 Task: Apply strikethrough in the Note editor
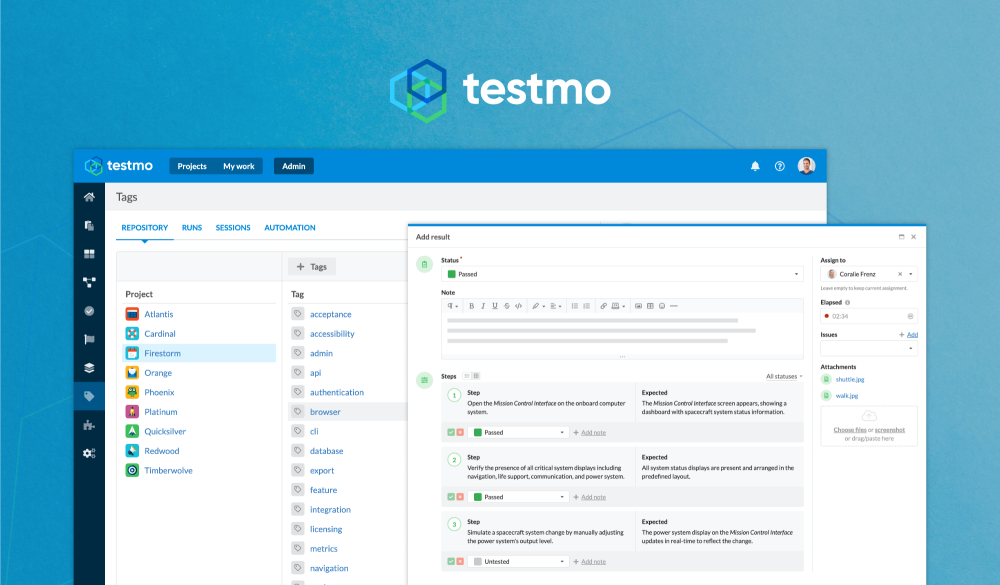point(506,306)
